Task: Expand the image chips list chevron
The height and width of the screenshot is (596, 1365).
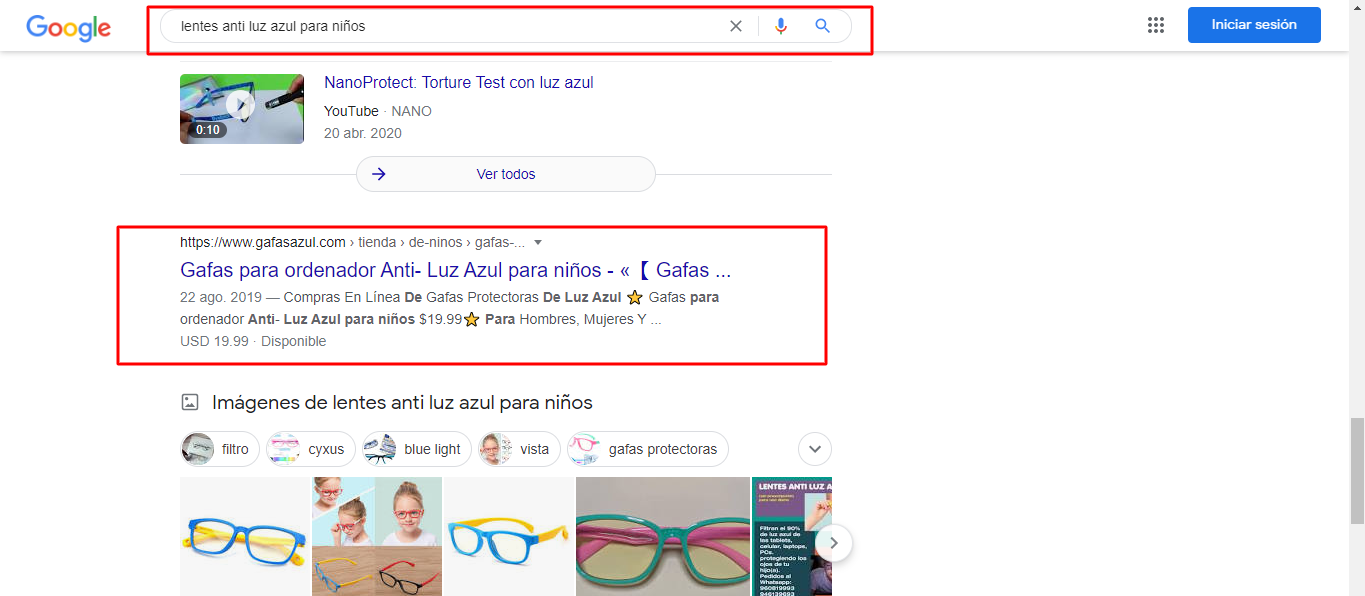Action: 815,449
